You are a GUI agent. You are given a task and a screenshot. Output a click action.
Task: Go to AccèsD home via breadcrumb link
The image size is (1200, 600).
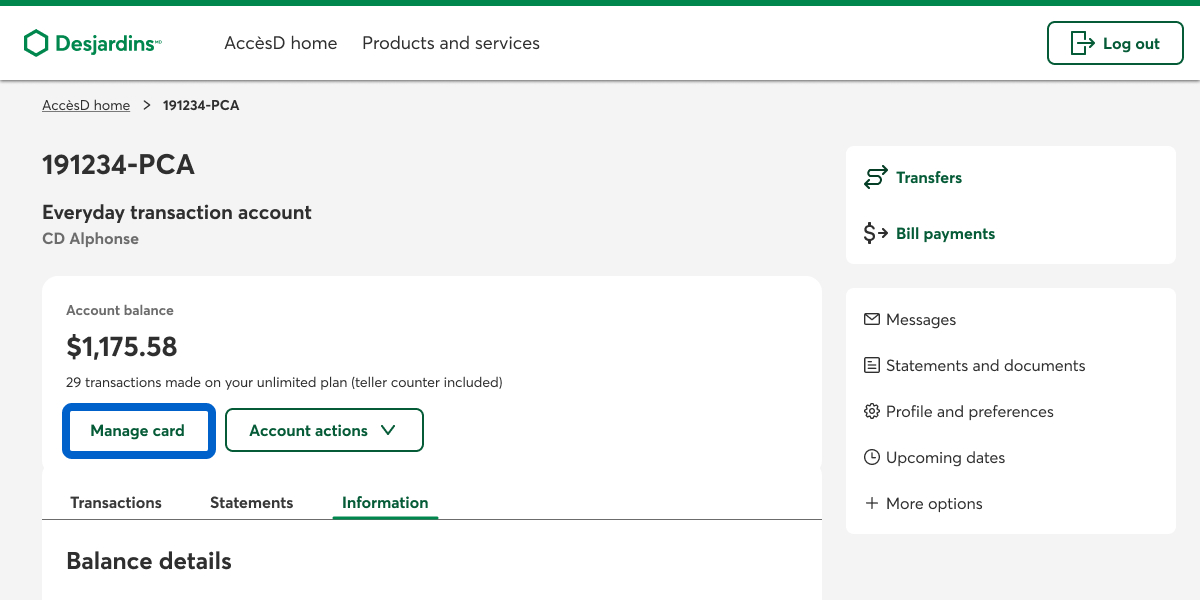[x=86, y=105]
